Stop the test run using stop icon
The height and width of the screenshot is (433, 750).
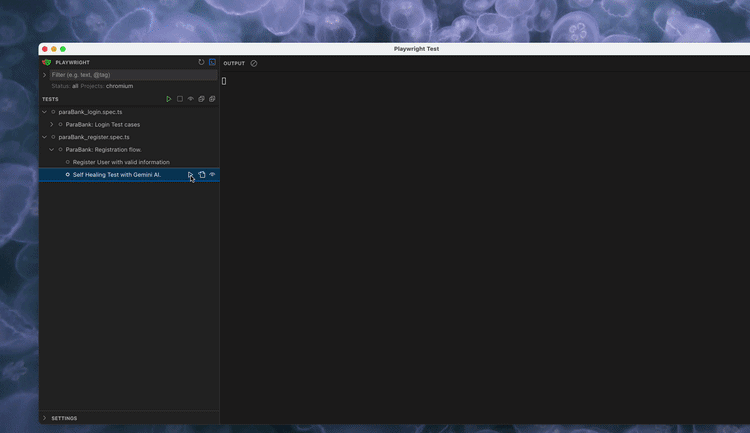click(180, 99)
